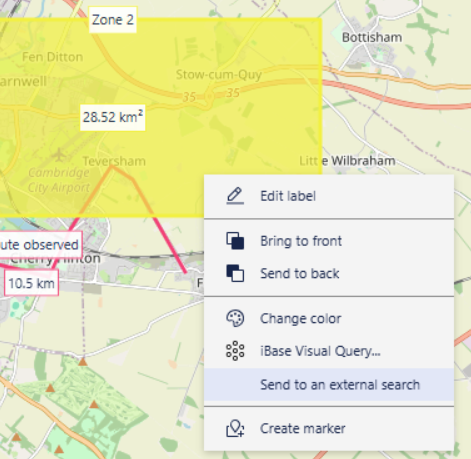
Task: Click the Create marker pin icon
Action: click(235, 428)
